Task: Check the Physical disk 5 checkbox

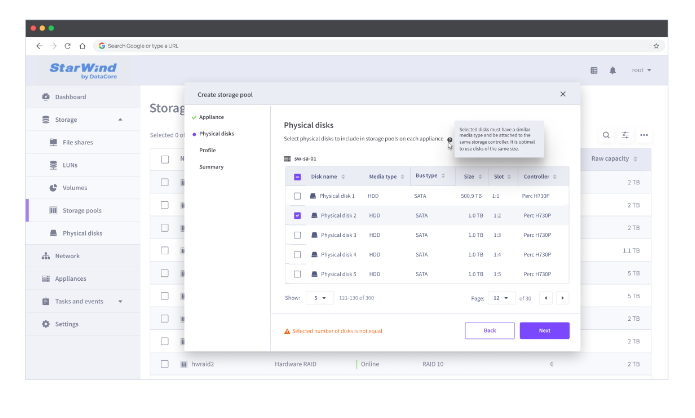Action: tap(297, 274)
